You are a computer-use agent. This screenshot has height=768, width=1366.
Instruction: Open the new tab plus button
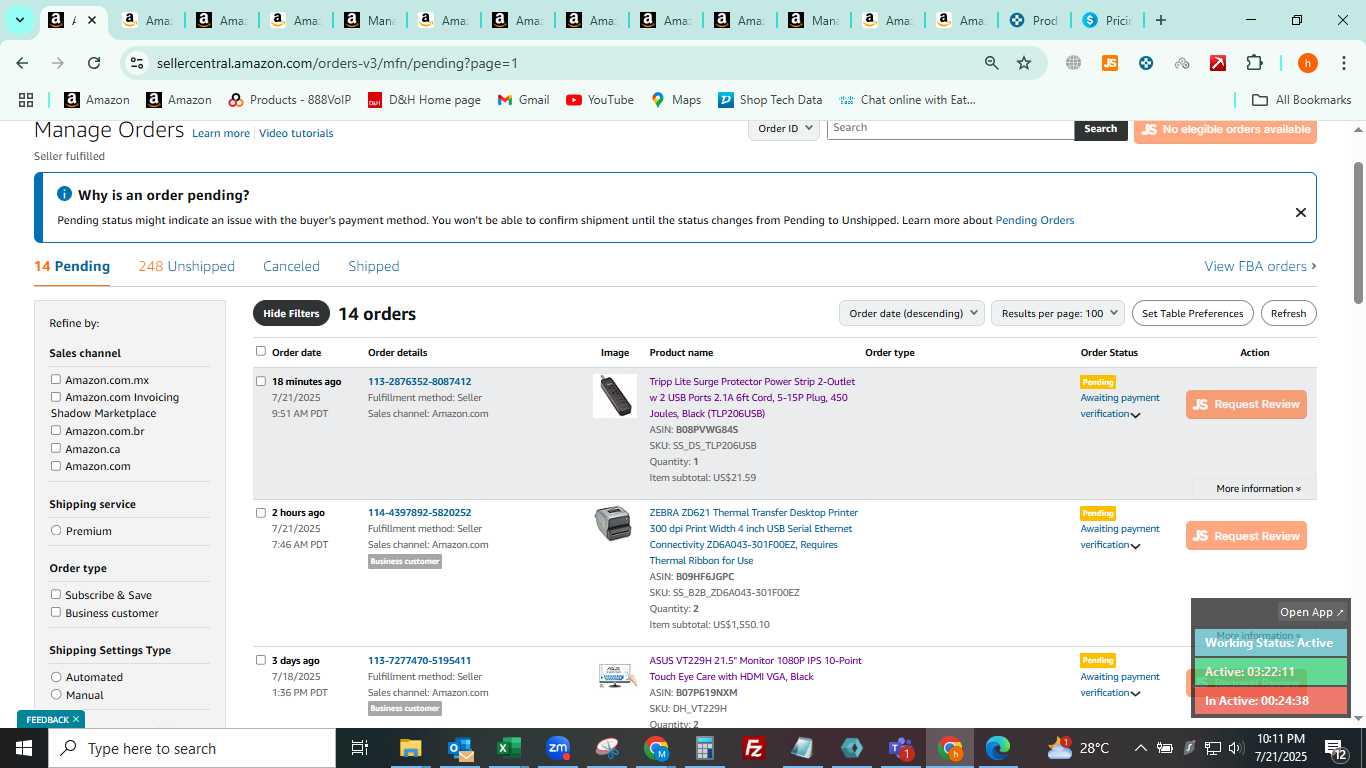click(1160, 20)
